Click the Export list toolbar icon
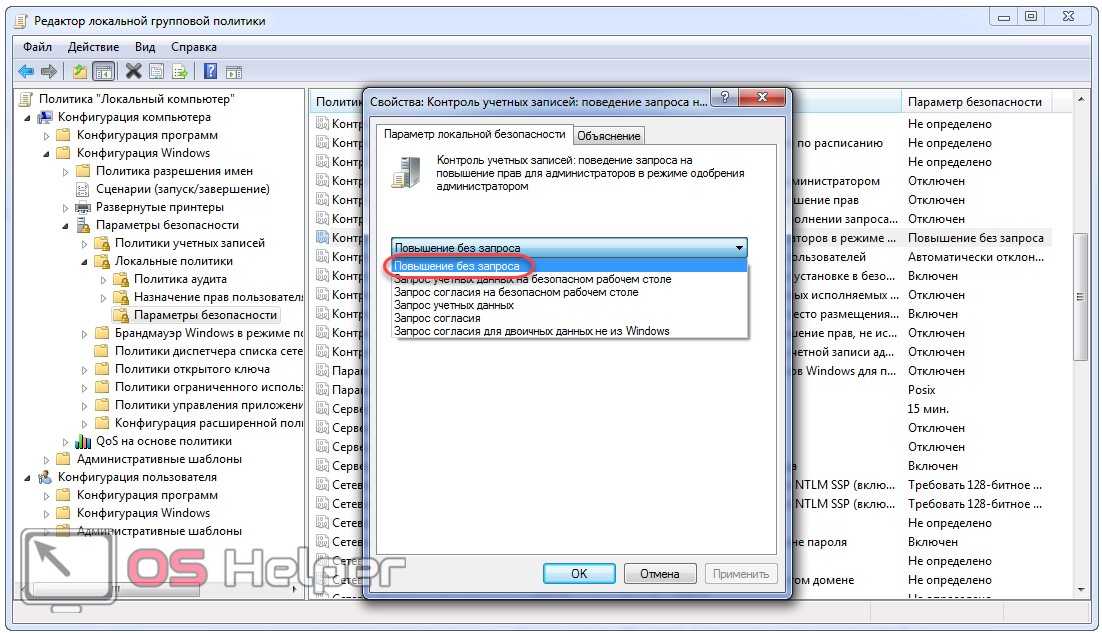Screen dimensions: 1102x633 [180, 71]
